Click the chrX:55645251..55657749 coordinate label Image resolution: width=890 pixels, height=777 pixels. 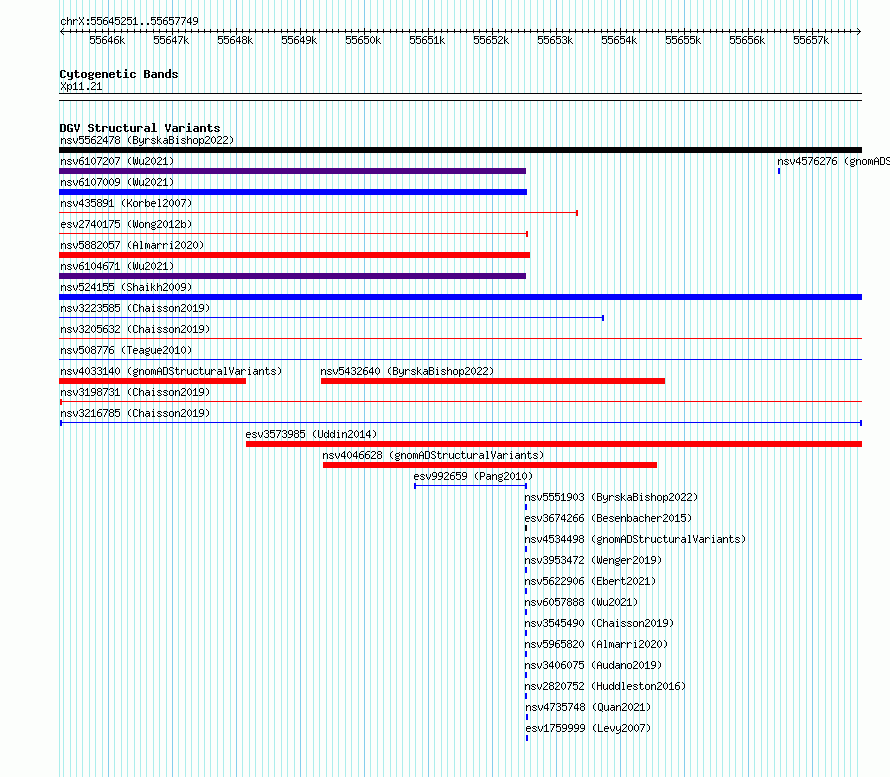[x=129, y=21]
